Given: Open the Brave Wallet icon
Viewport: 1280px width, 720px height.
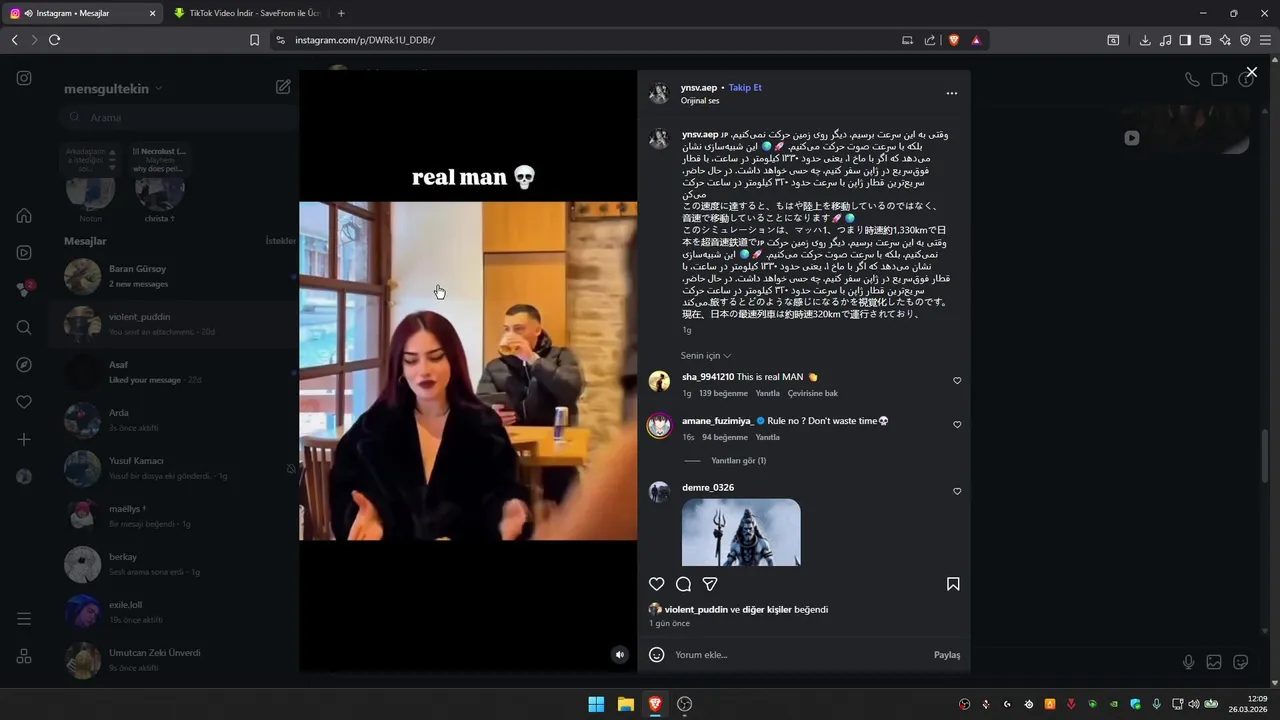Looking at the screenshot, I should 1205,40.
